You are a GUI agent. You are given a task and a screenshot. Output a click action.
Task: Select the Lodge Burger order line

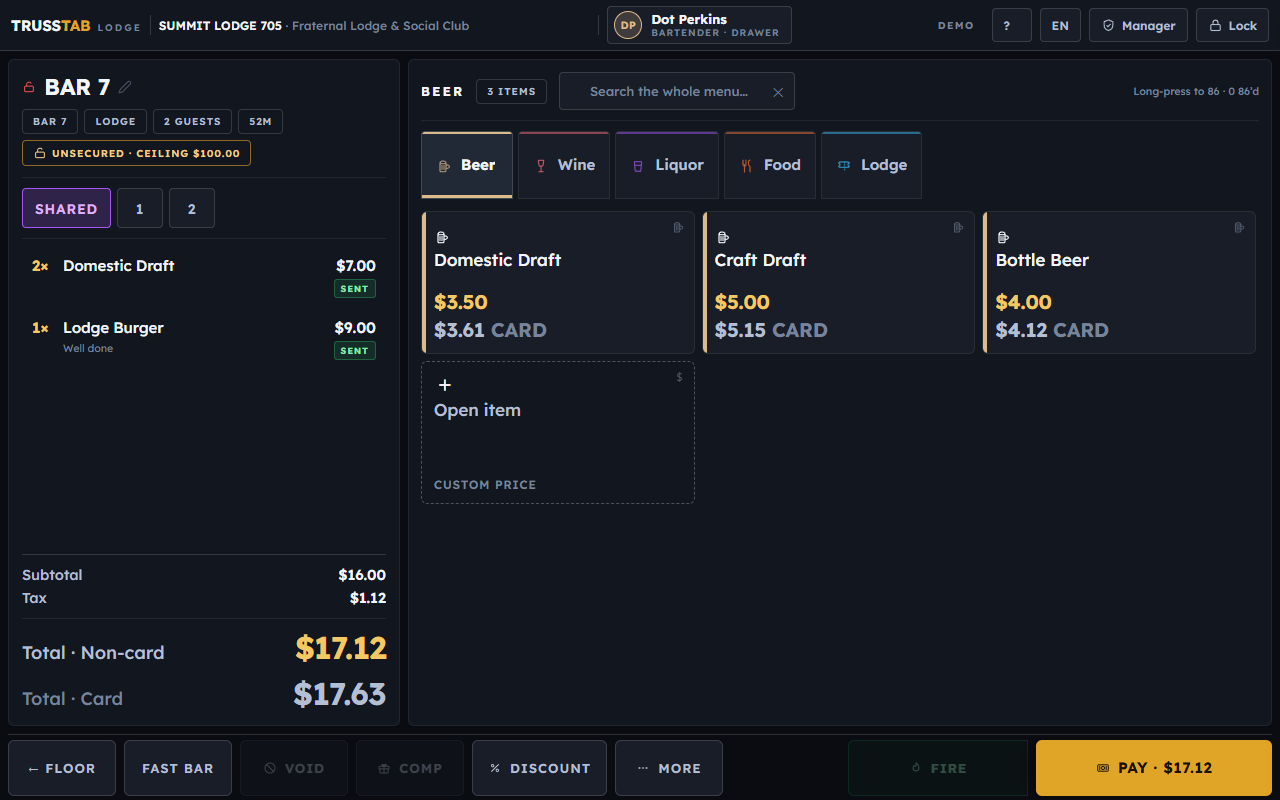(x=204, y=338)
